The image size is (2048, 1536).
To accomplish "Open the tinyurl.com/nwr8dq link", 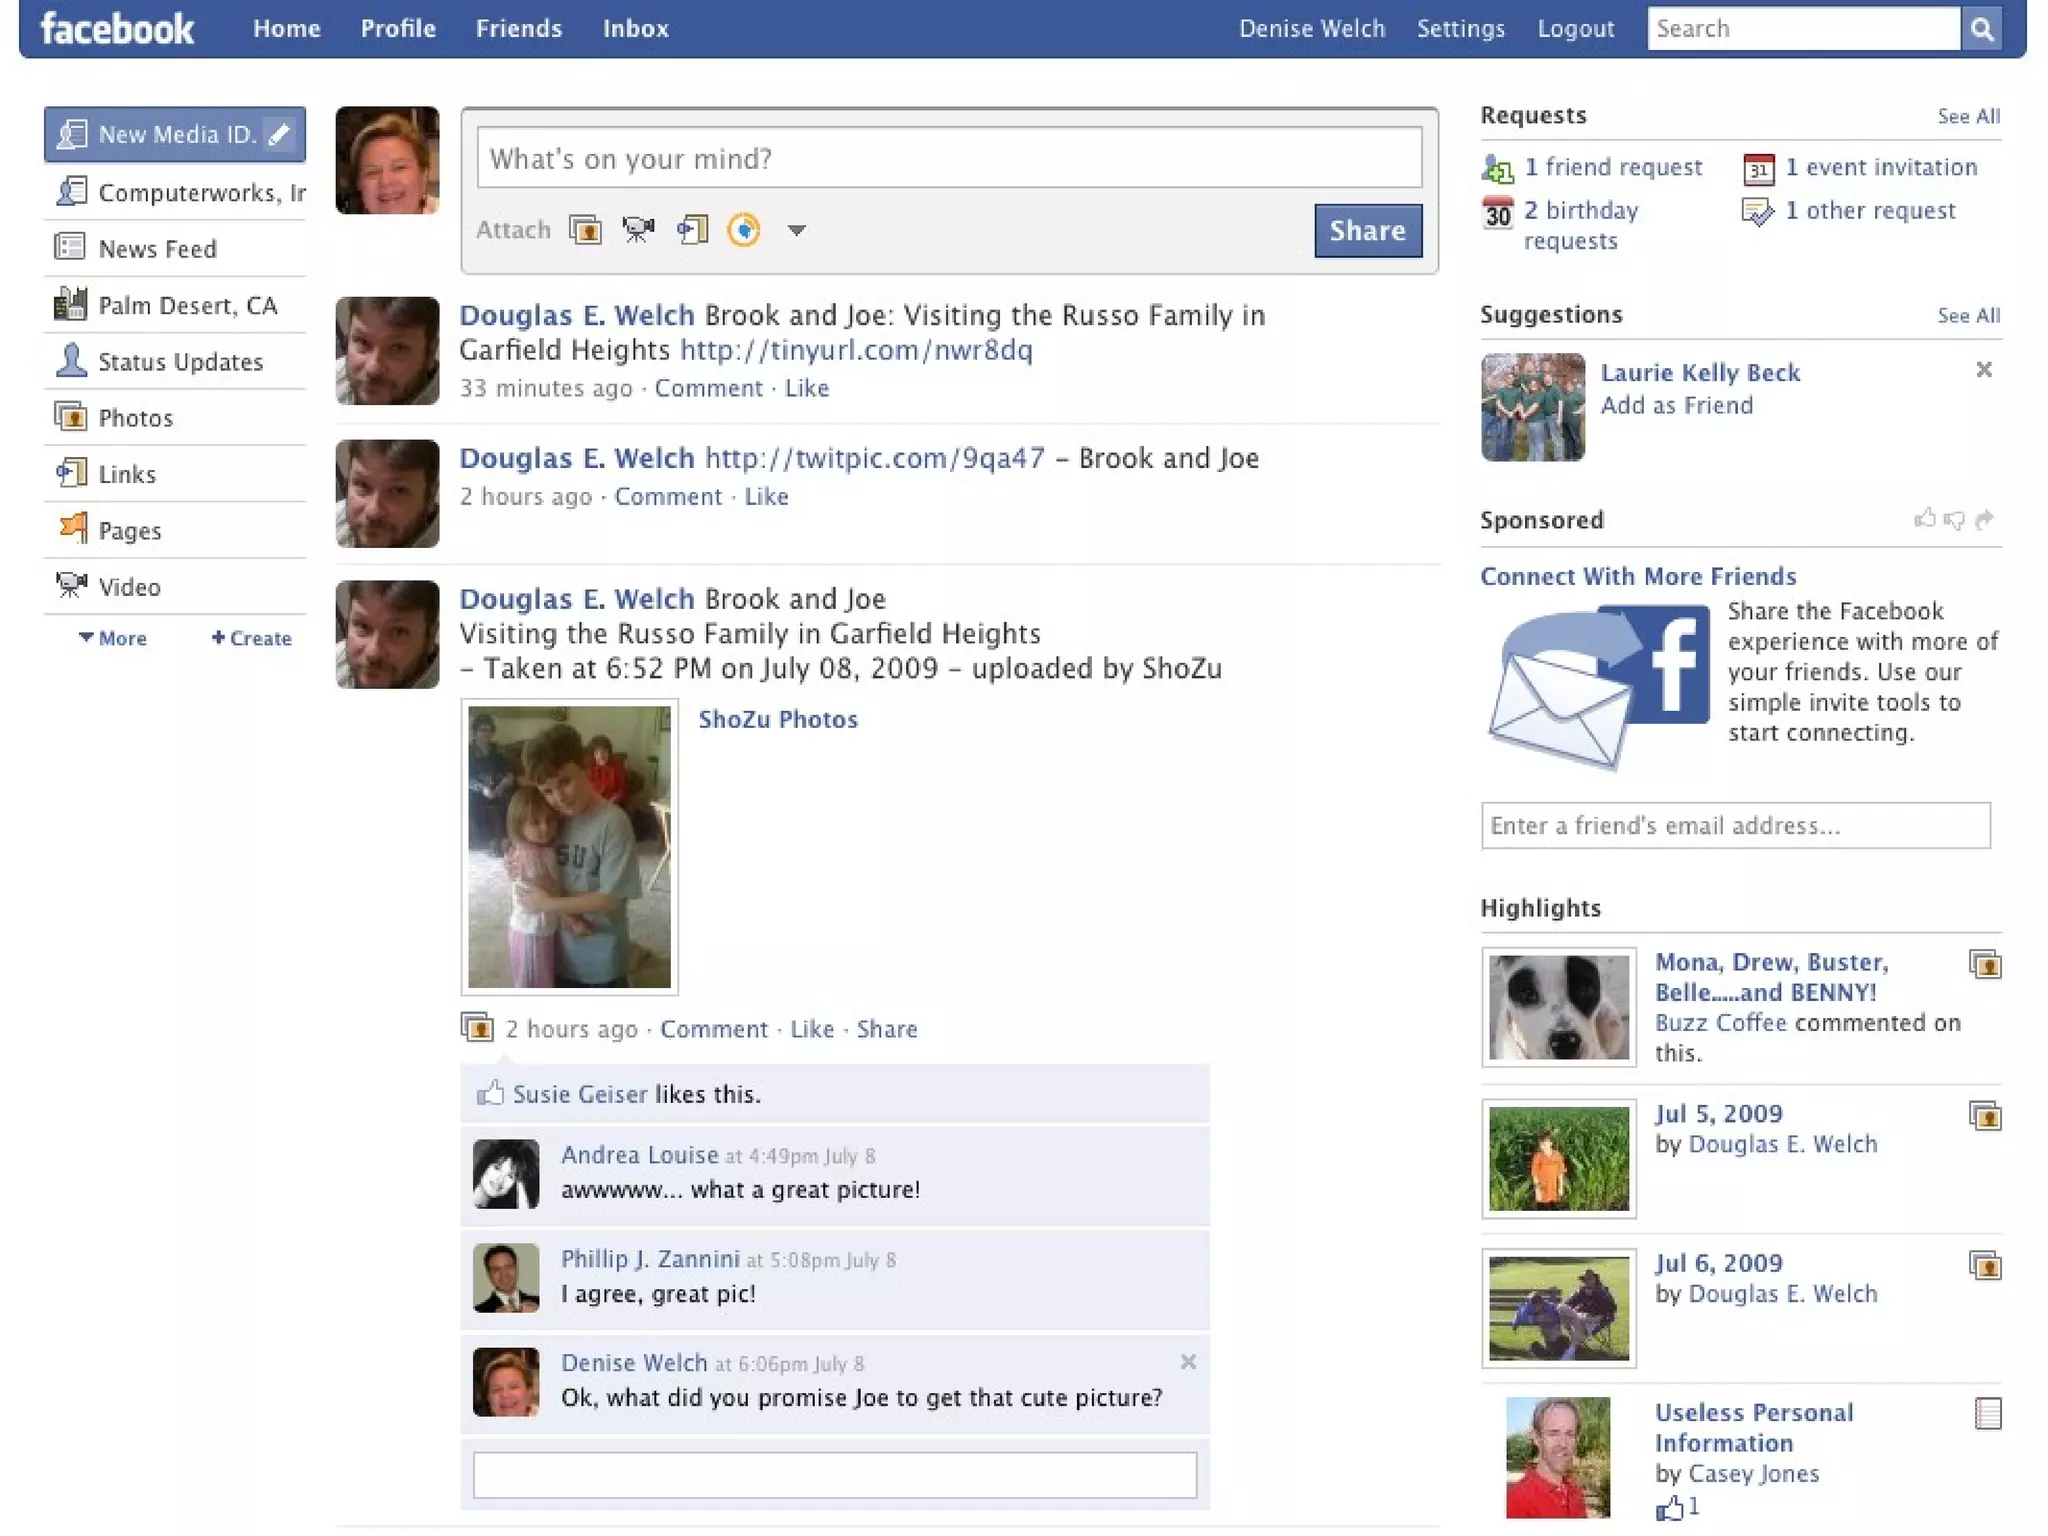I will 856,350.
